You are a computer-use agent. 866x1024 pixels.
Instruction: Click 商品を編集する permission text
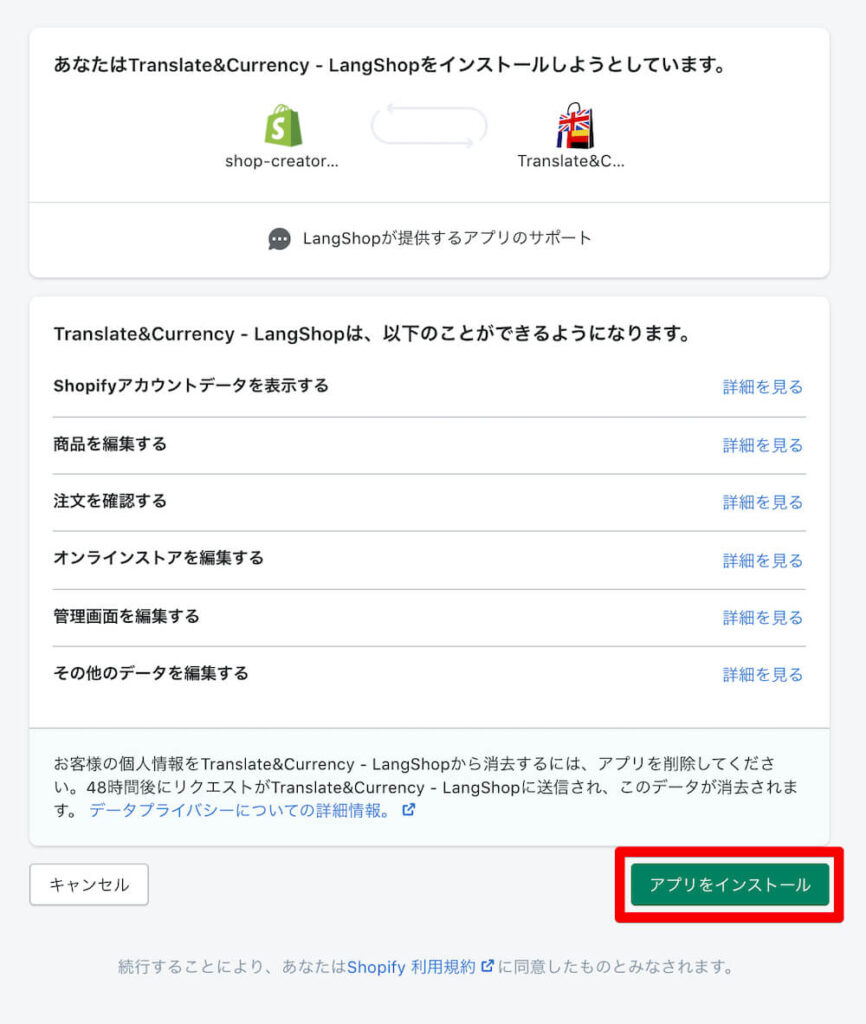(x=110, y=444)
